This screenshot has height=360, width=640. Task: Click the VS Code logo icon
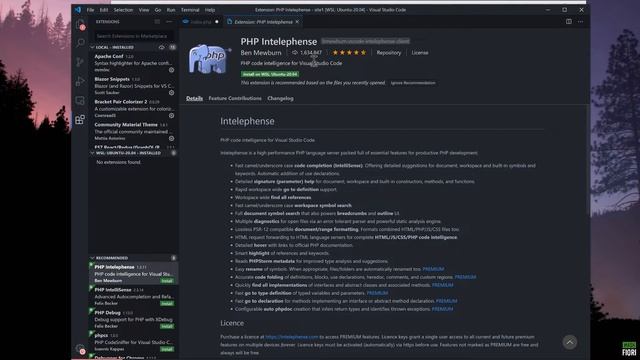[x=78, y=10]
